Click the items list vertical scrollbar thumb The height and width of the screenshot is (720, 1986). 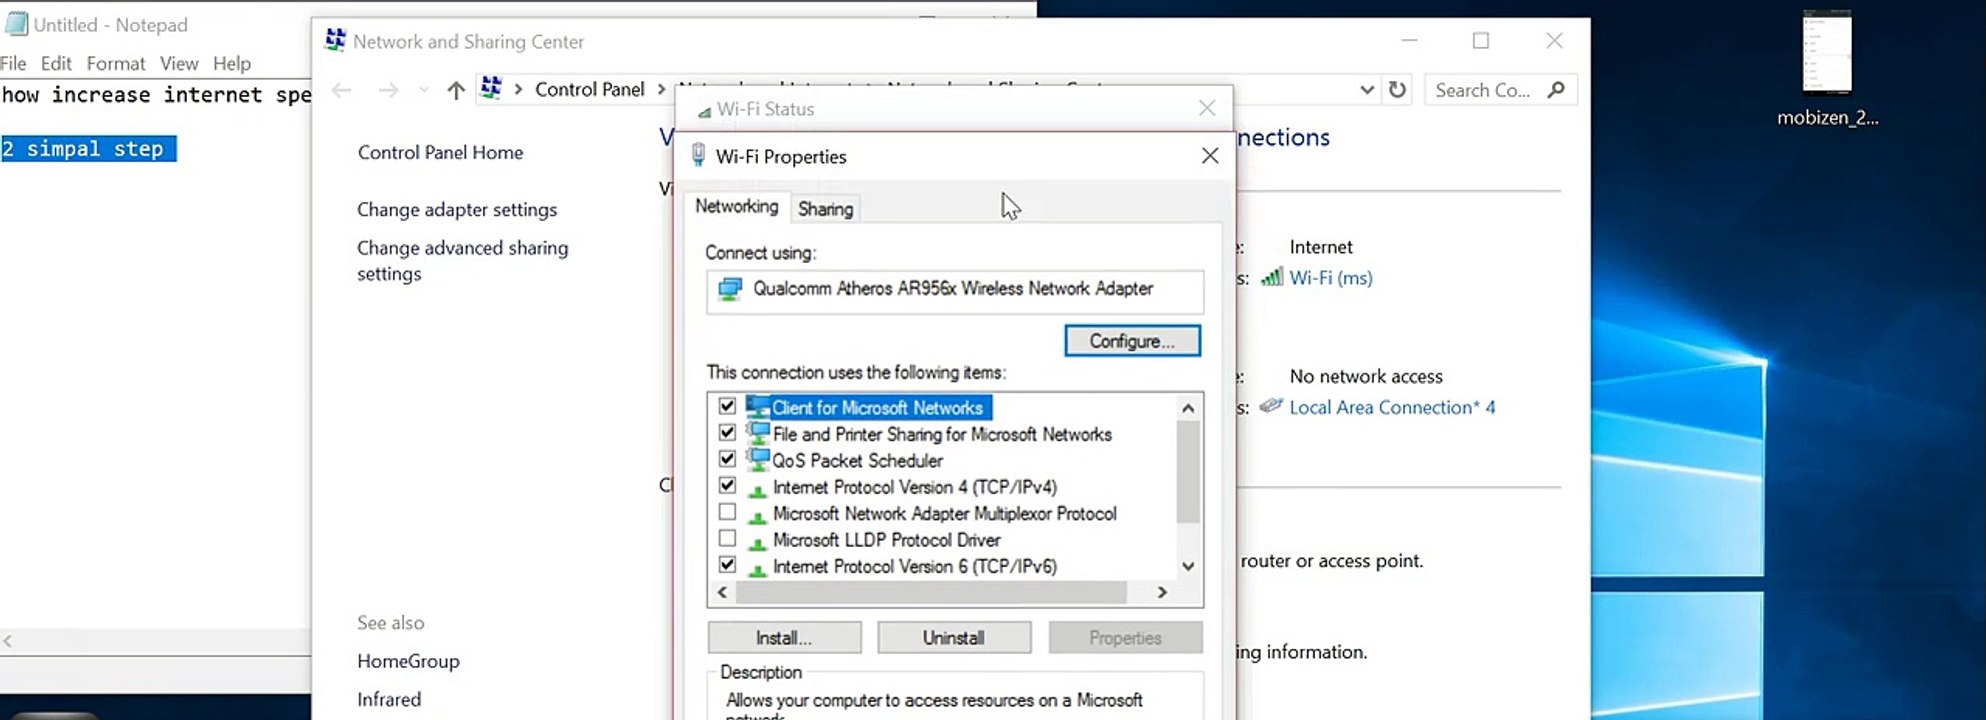[1188, 471]
